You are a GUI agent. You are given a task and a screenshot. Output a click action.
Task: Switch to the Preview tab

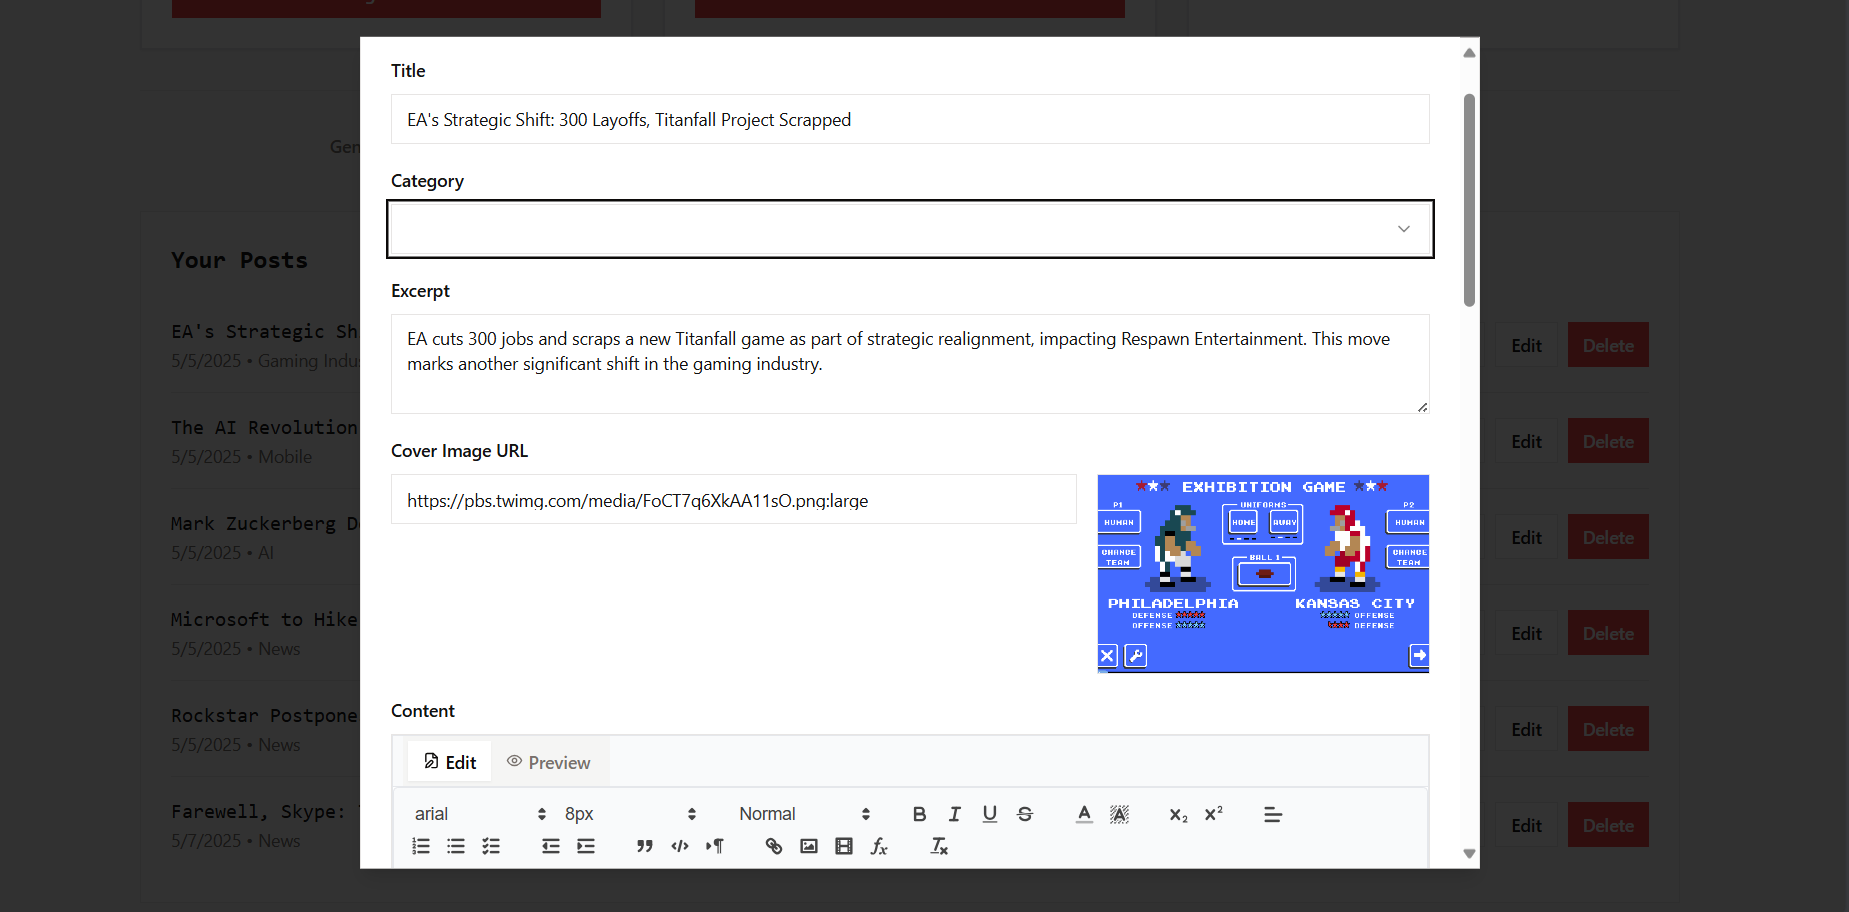(548, 762)
